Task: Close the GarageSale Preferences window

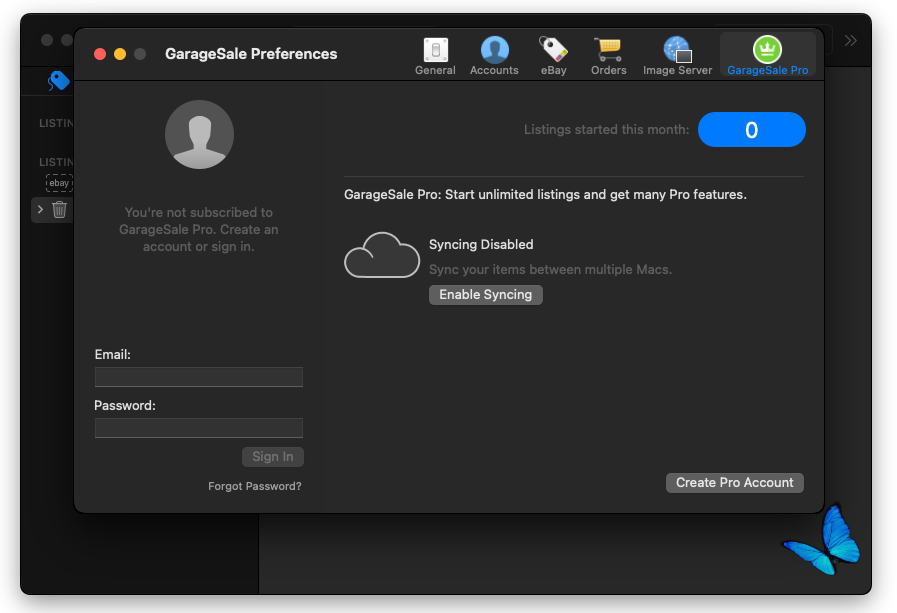Action: (x=100, y=54)
